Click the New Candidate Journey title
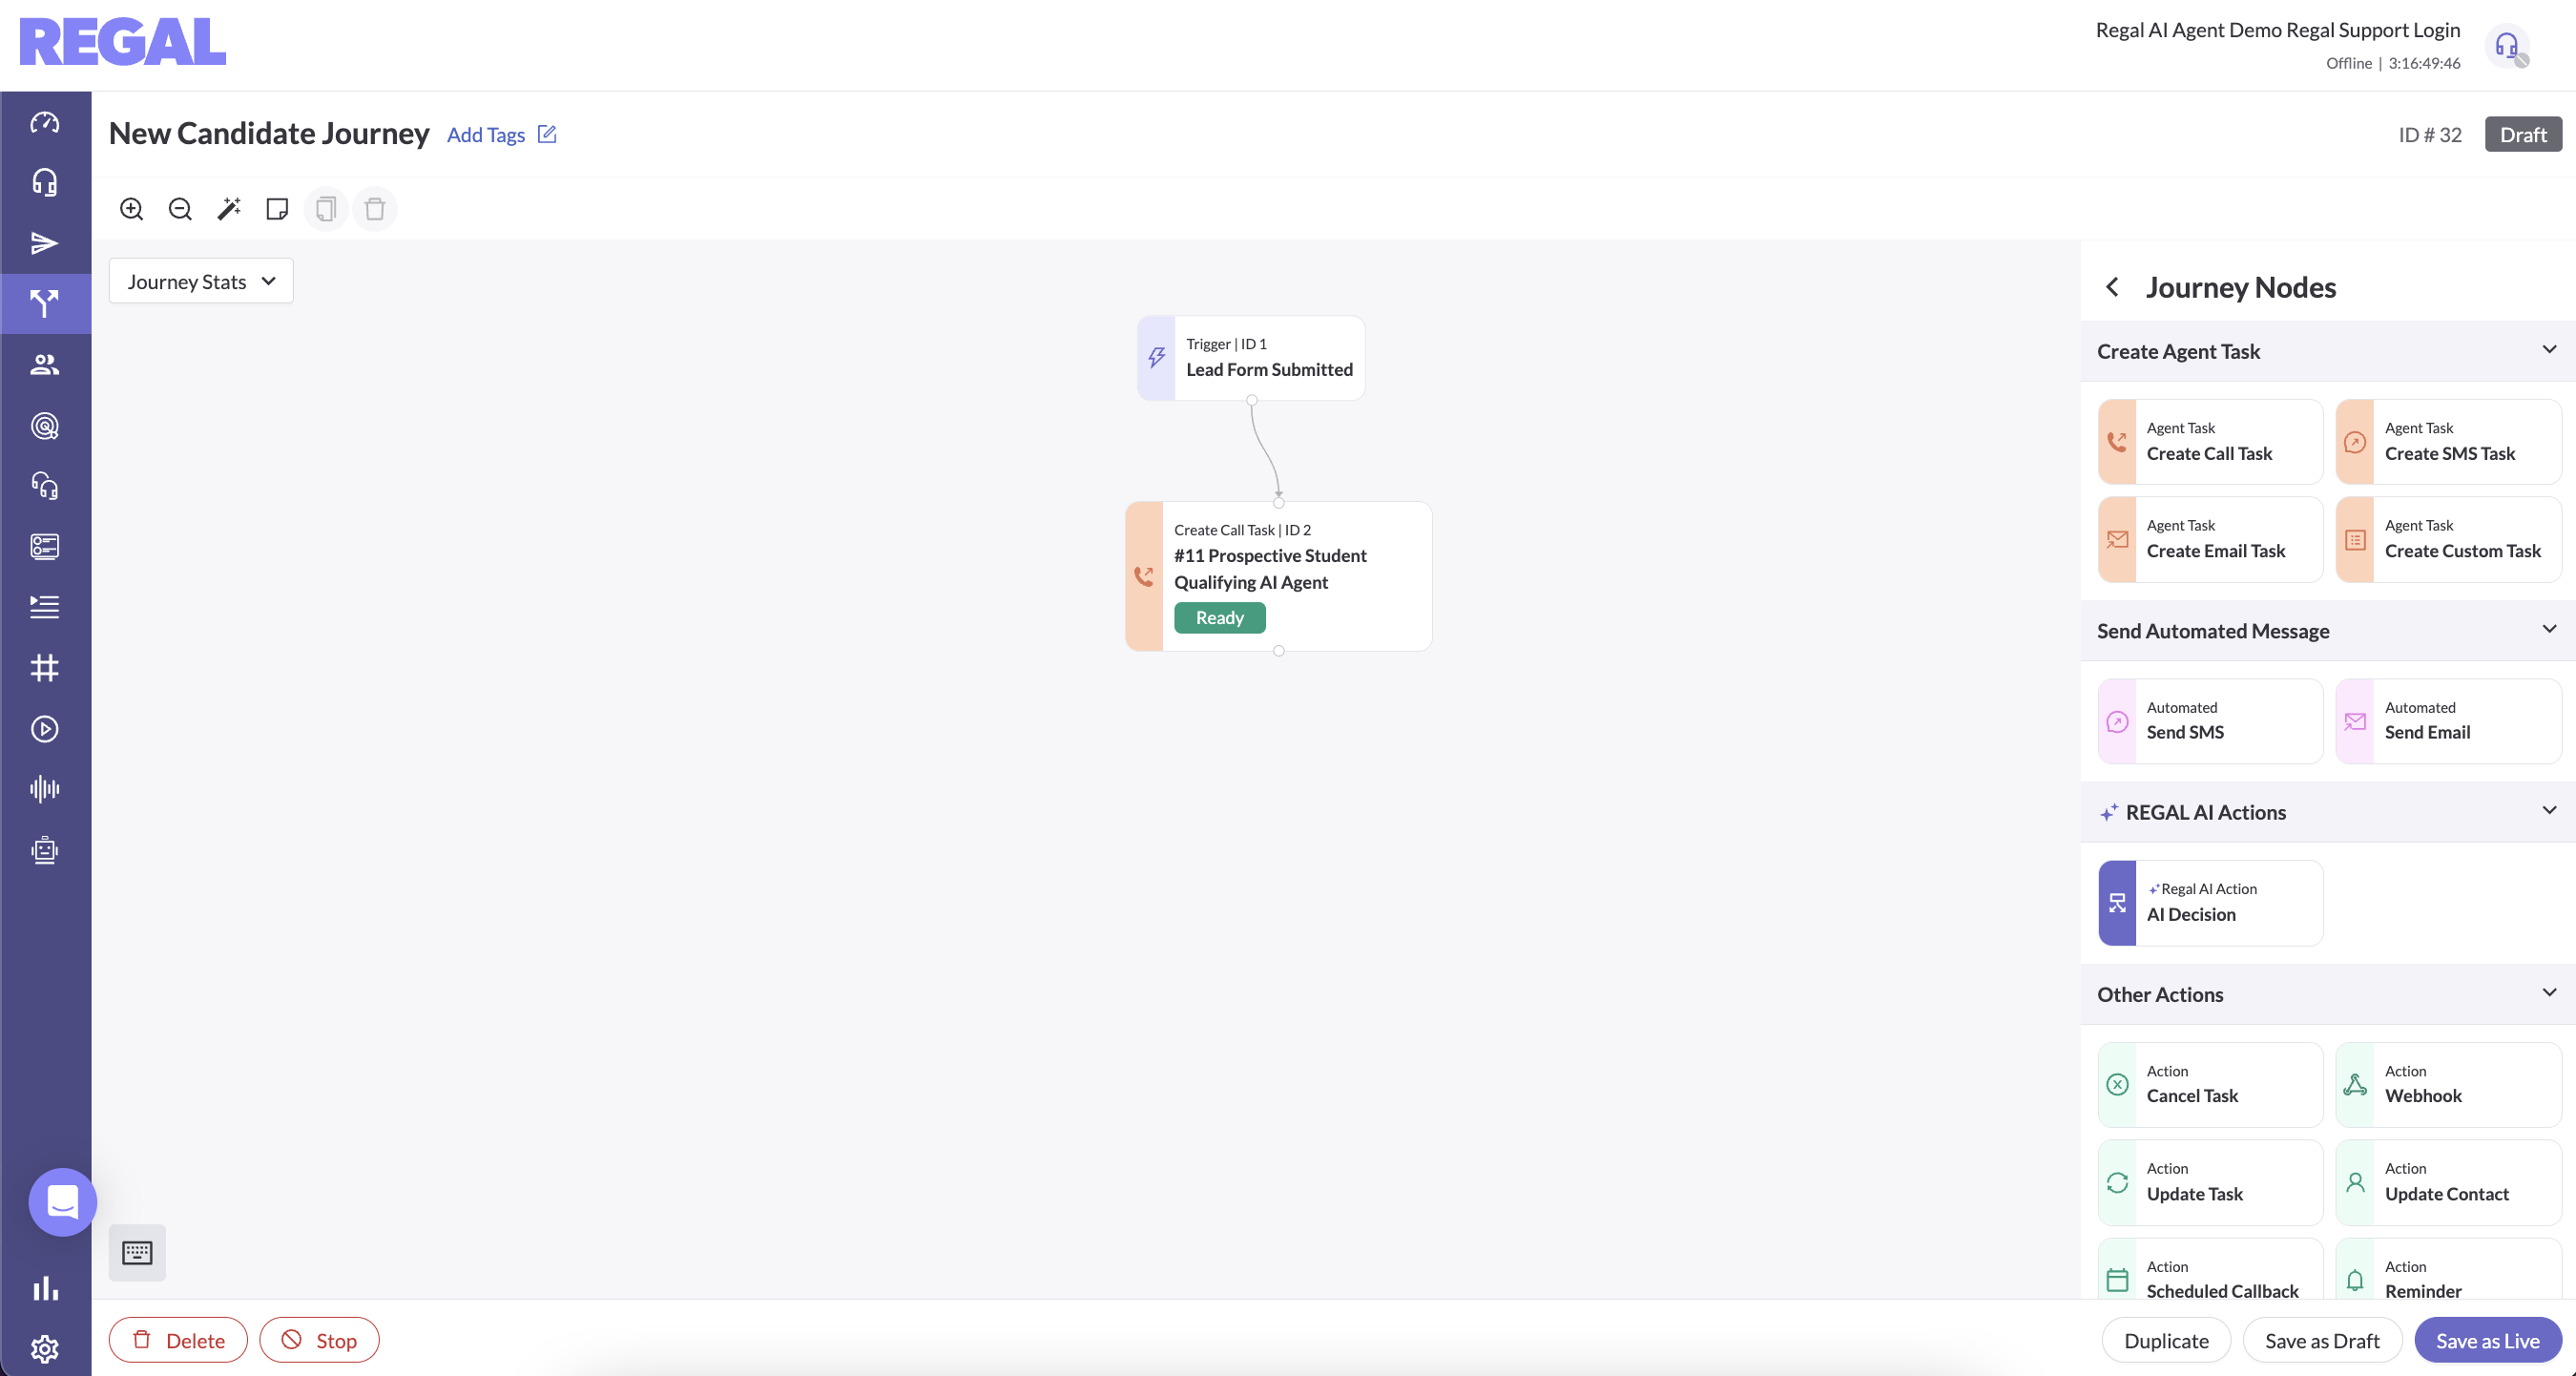2576x1376 pixels. click(x=269, y=134)
